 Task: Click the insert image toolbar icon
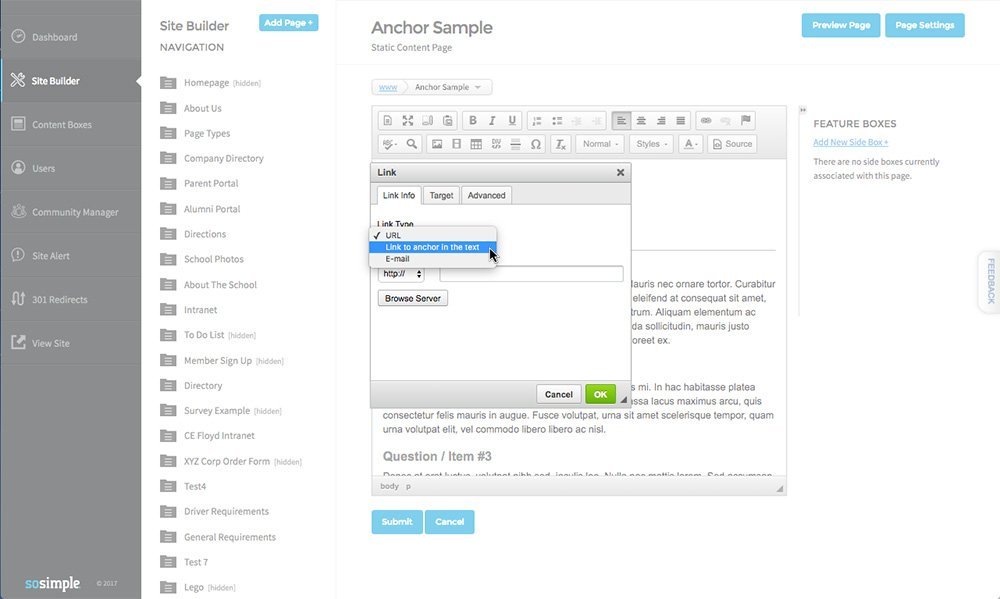pyautogui.click(x=437, y=144)
